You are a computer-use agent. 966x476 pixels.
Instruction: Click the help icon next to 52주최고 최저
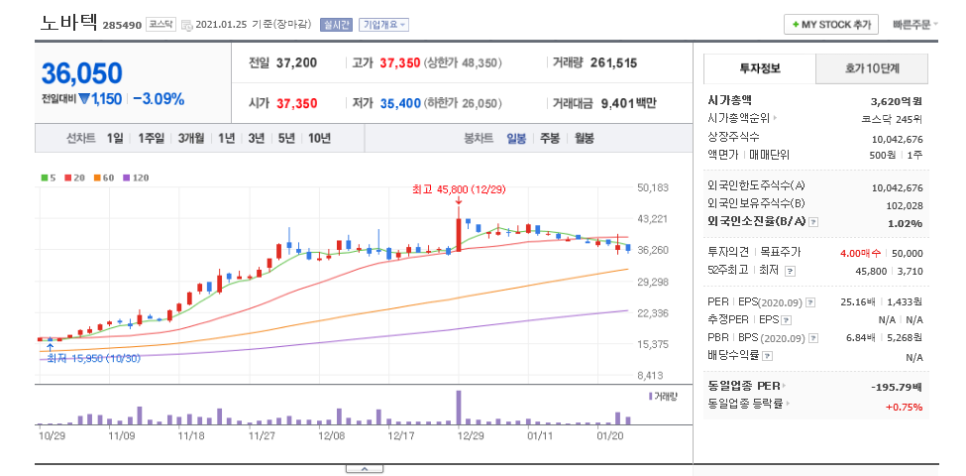(791, 270)
